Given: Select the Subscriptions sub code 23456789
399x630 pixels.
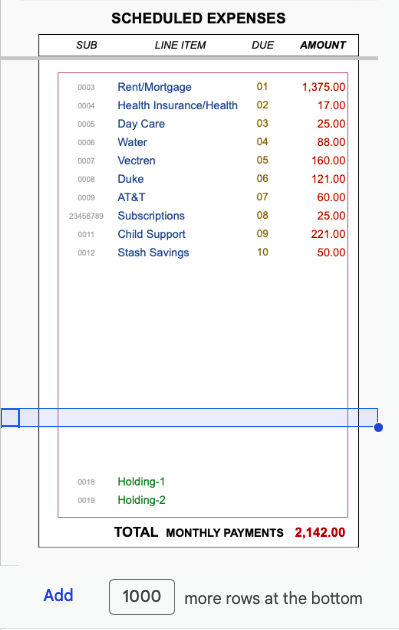Looking at the screenshot, I should (86, 216).
